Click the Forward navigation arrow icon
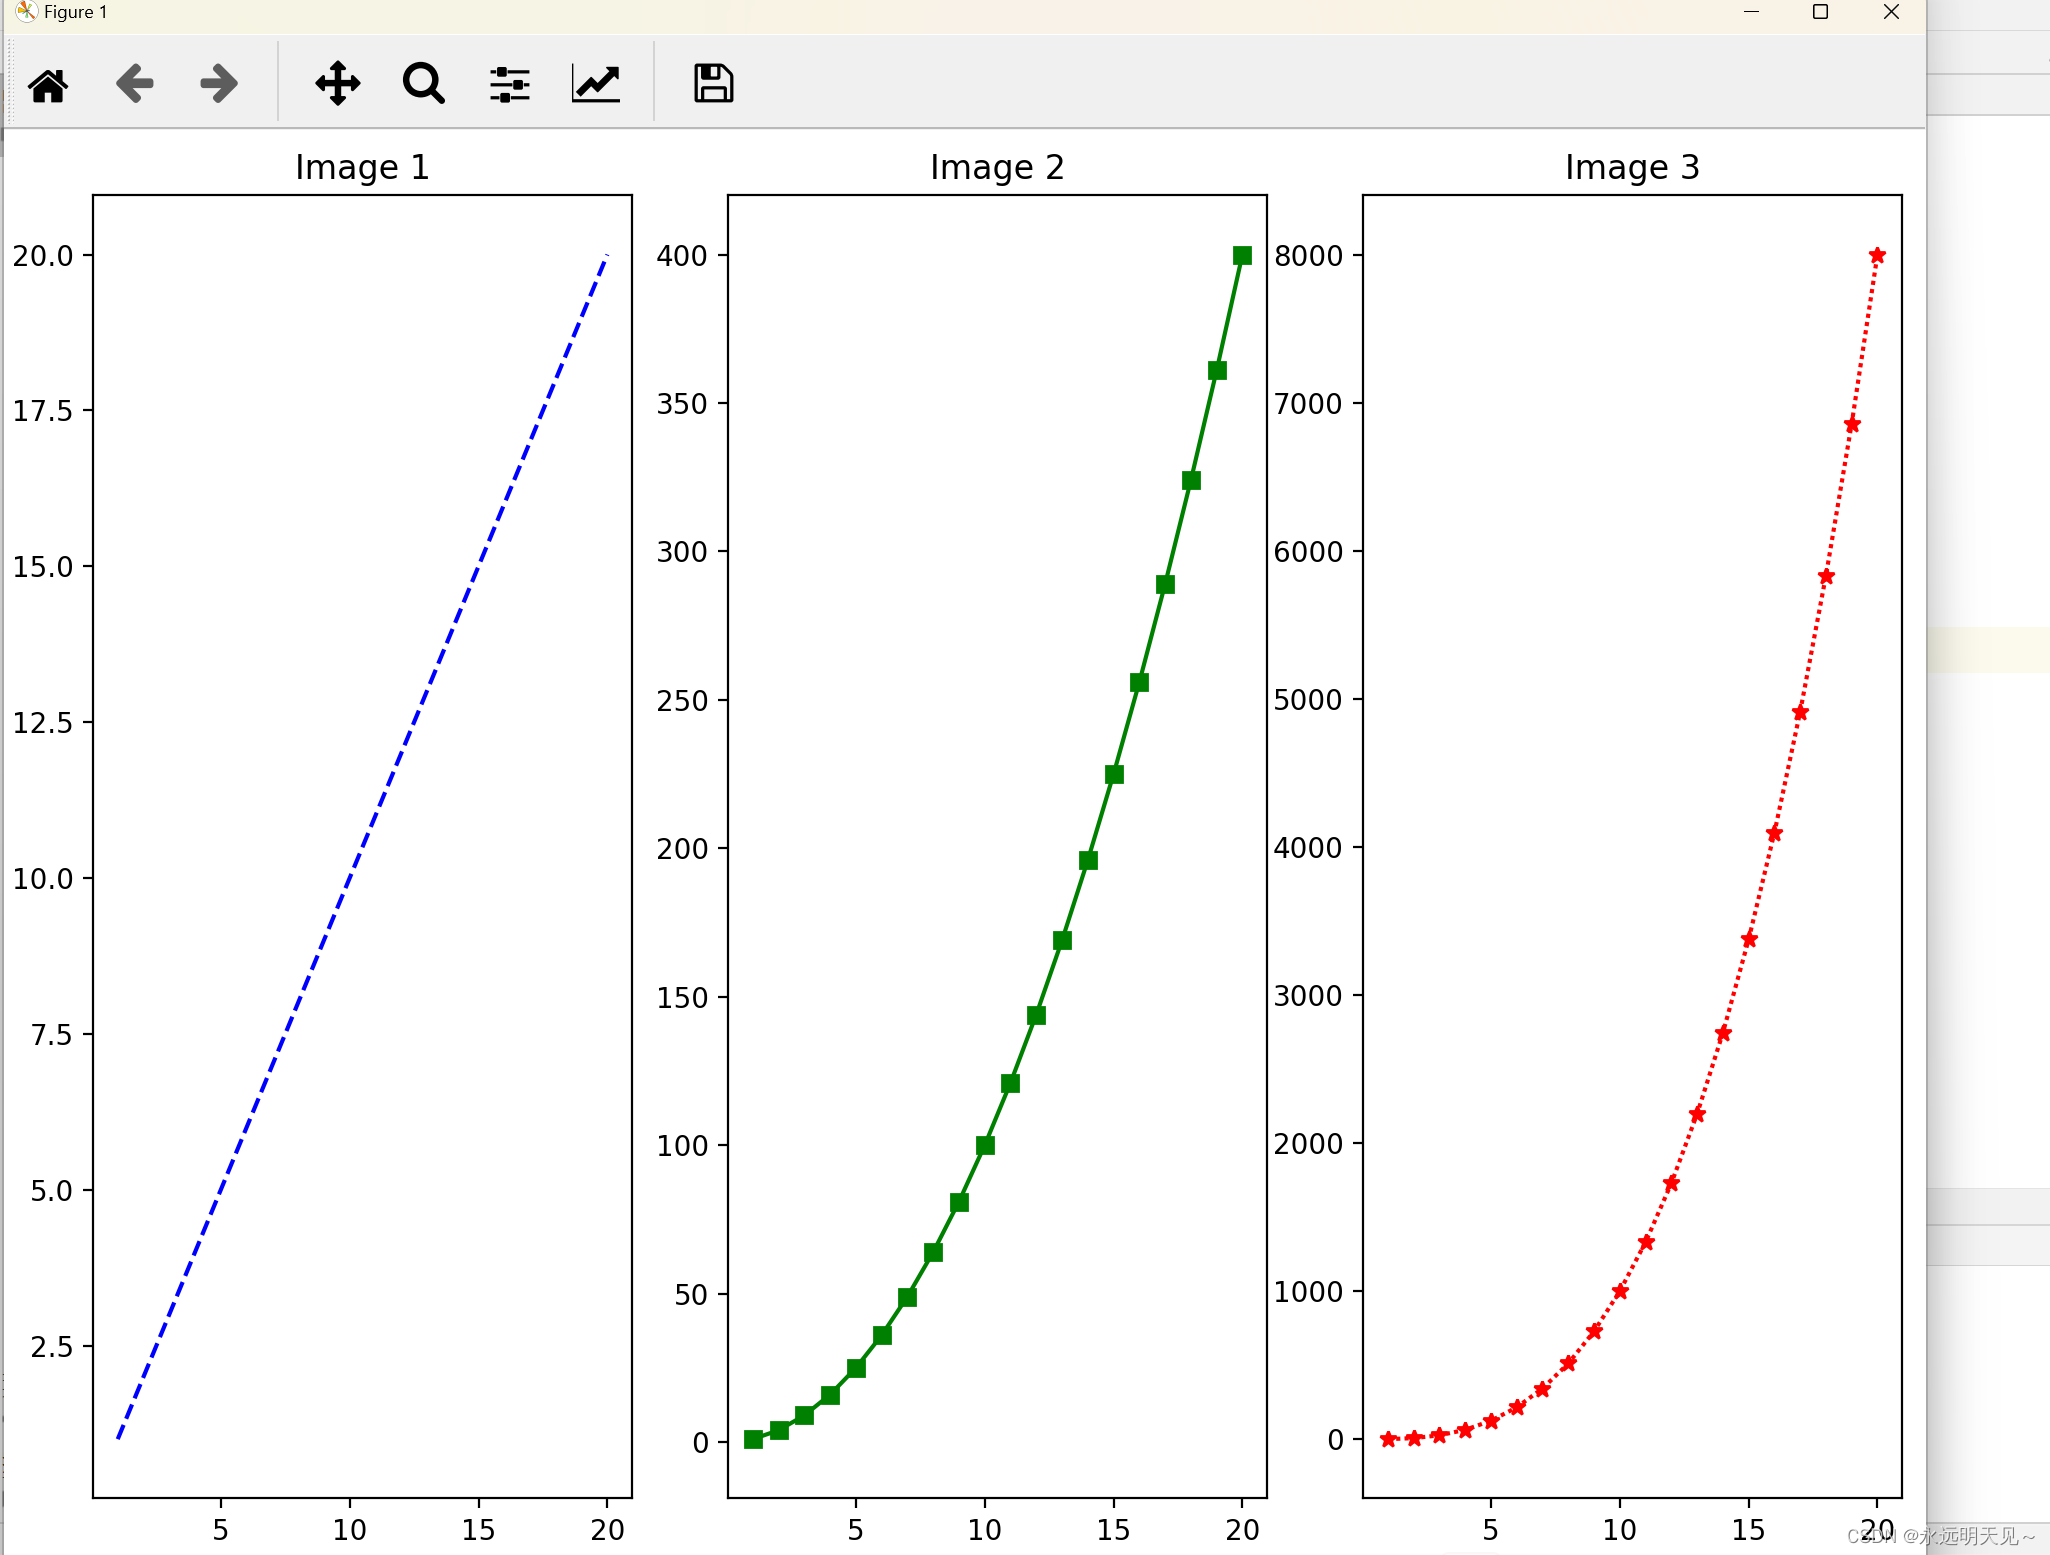 click(x=217, y=83)
